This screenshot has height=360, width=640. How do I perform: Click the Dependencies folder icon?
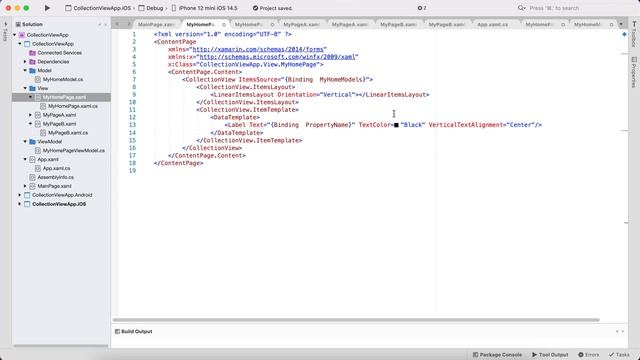33,62
